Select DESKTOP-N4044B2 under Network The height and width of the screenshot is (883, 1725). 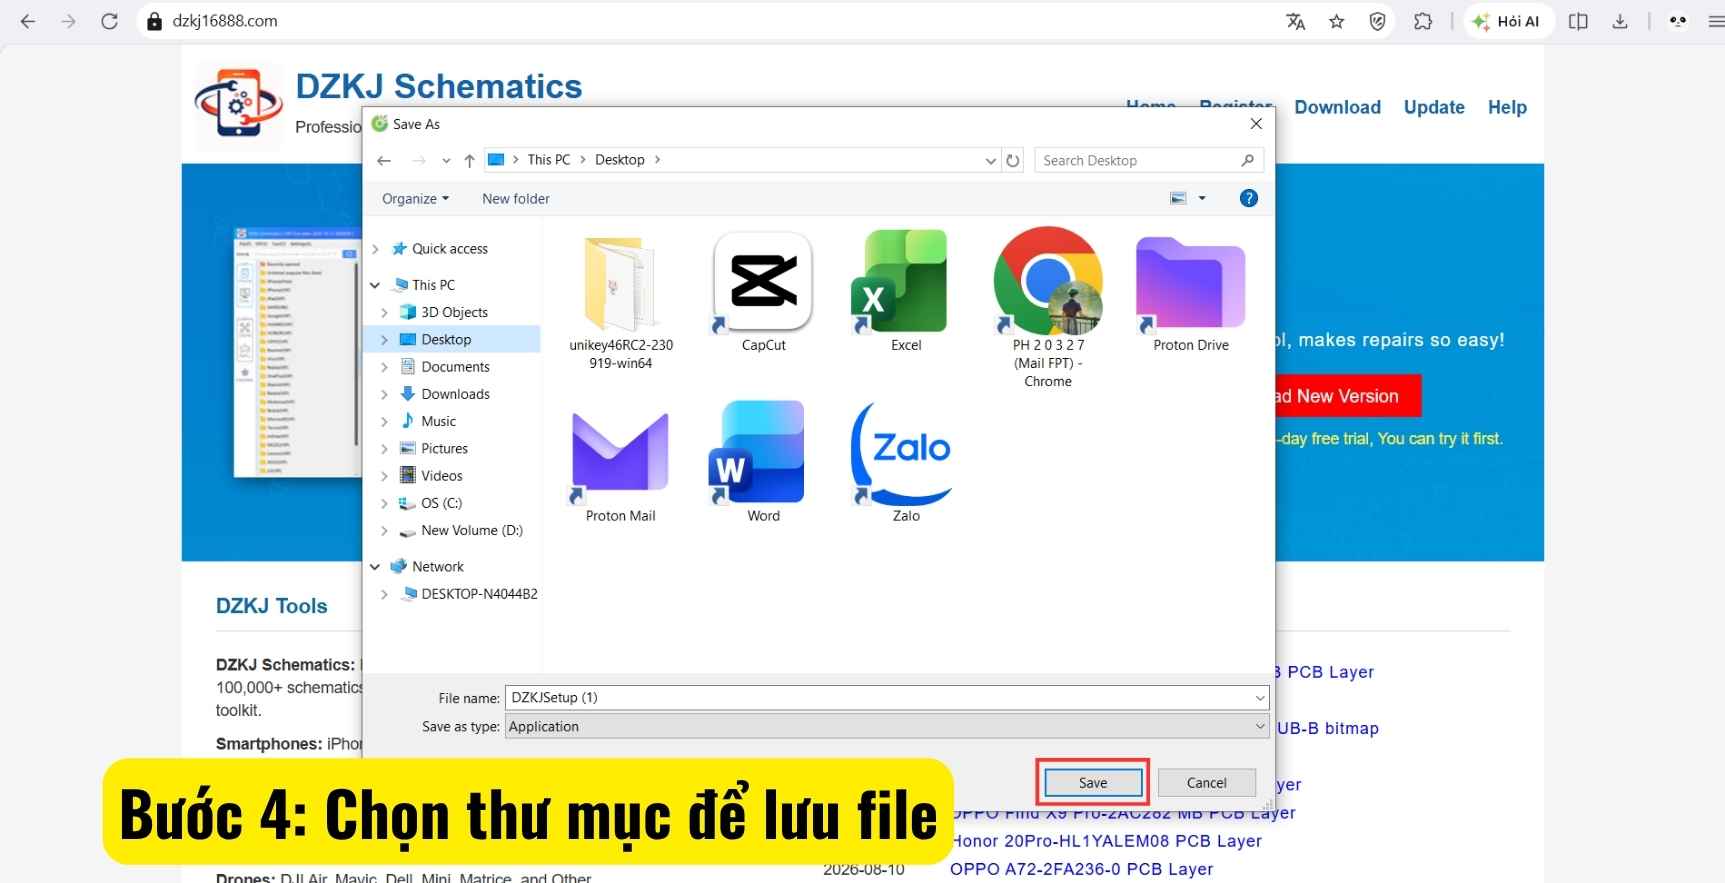click(x=479, y=594)
